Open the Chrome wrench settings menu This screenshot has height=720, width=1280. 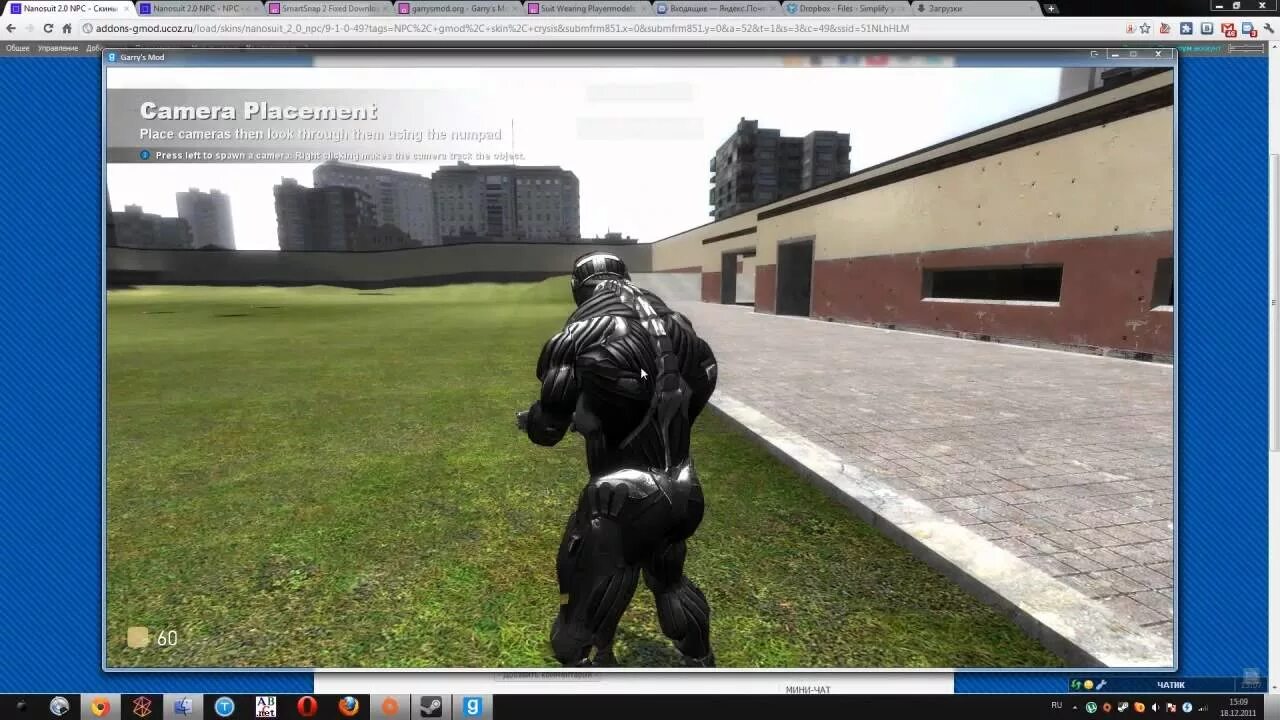point(1268,28)
